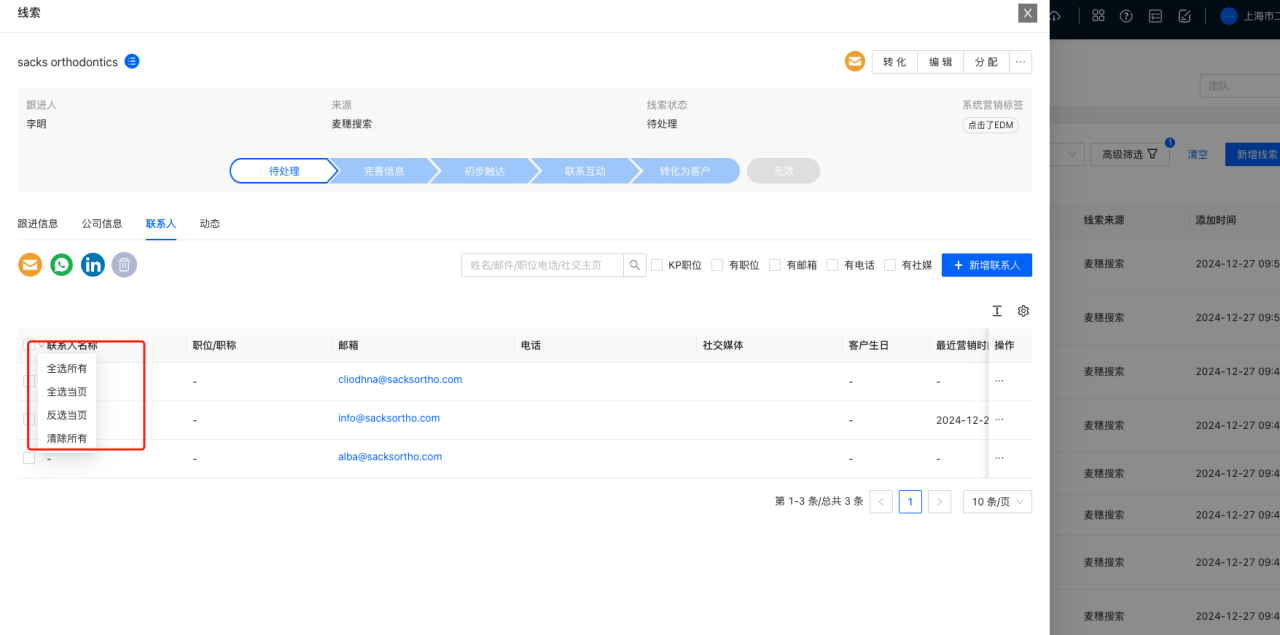This screenshot has width=1280, height=635.
Task: Enable the KP职位 filter checkbox
Action: (x=657, y=265)
